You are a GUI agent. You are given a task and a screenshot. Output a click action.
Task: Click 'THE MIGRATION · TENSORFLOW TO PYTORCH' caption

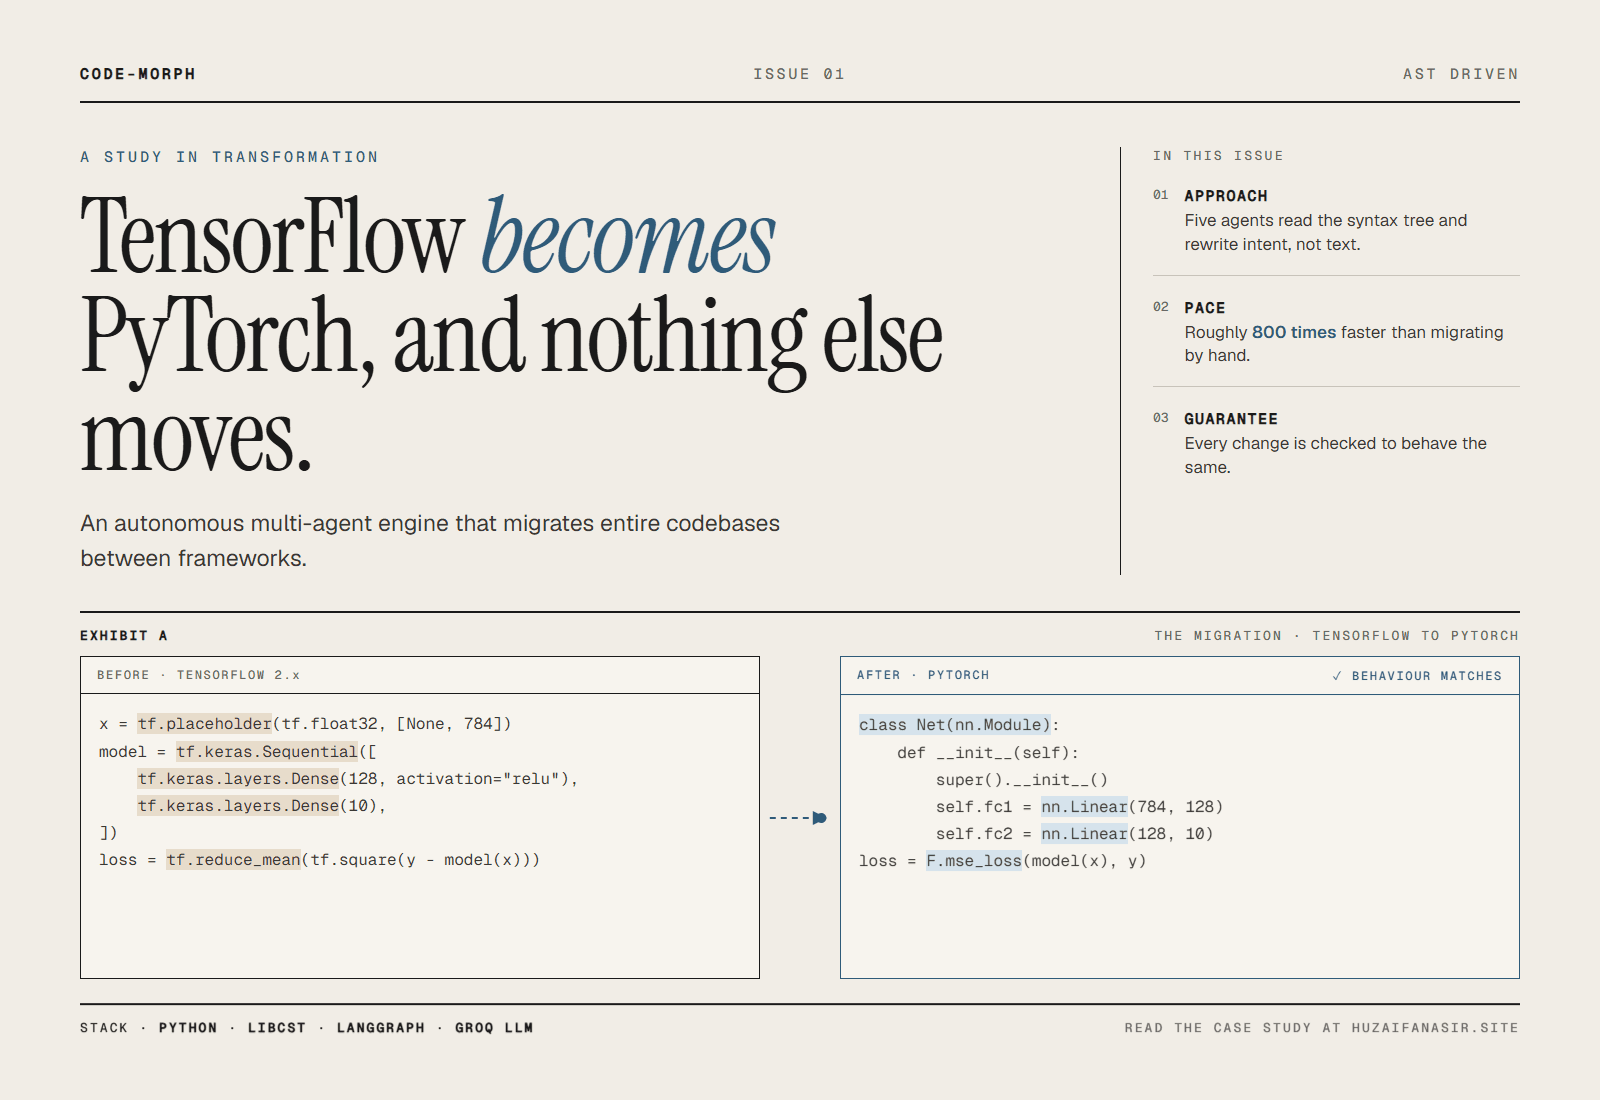[1336, 636]
